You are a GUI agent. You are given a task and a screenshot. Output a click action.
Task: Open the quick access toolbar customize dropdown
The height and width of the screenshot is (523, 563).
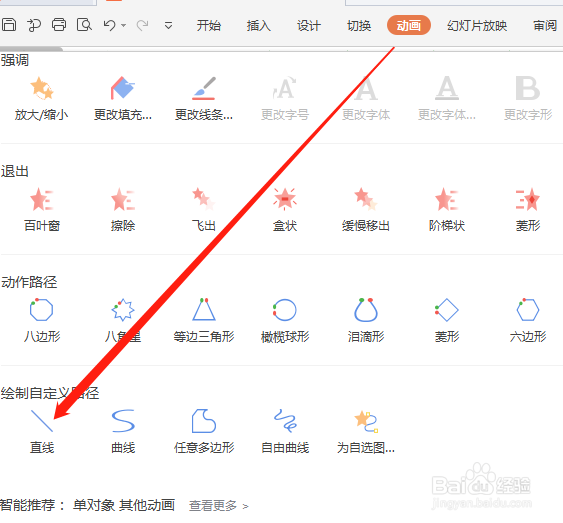pos(168,25)
